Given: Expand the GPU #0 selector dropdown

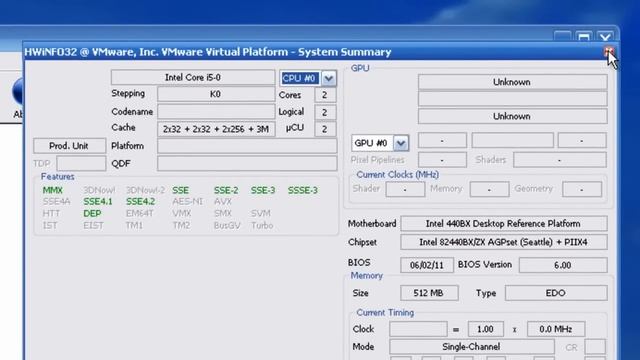Looking at the screenshot, I should pos(401,143).
